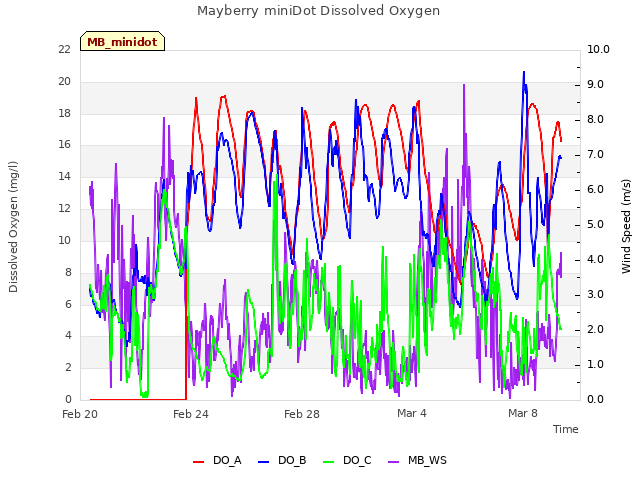The width and height of the screenshot is (640, 480).
Task: Click the Mar 8 date tick label
Action: (523, 413)
